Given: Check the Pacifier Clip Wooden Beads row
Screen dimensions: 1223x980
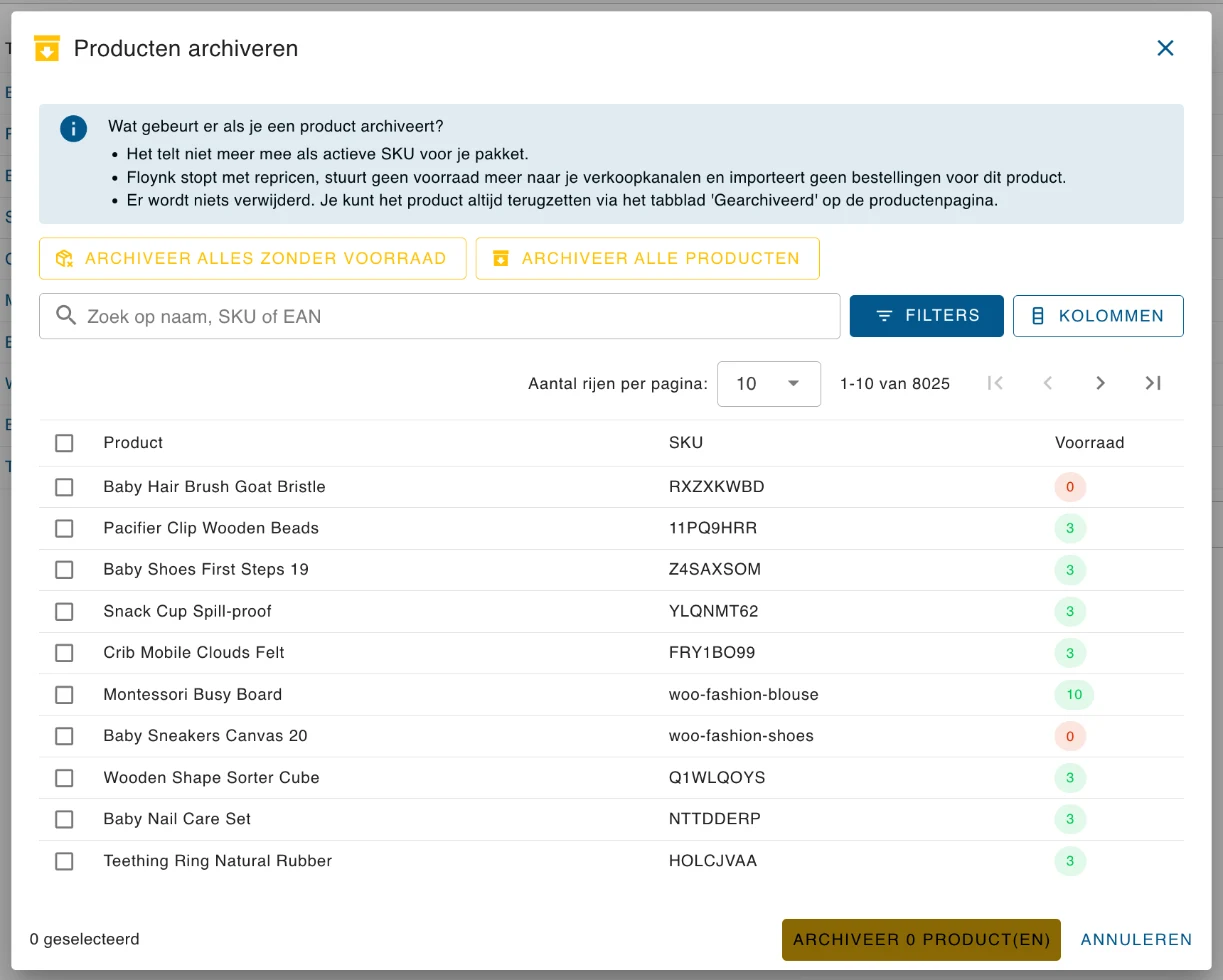Looking at the screenshot, I should [x=64, y=528].
